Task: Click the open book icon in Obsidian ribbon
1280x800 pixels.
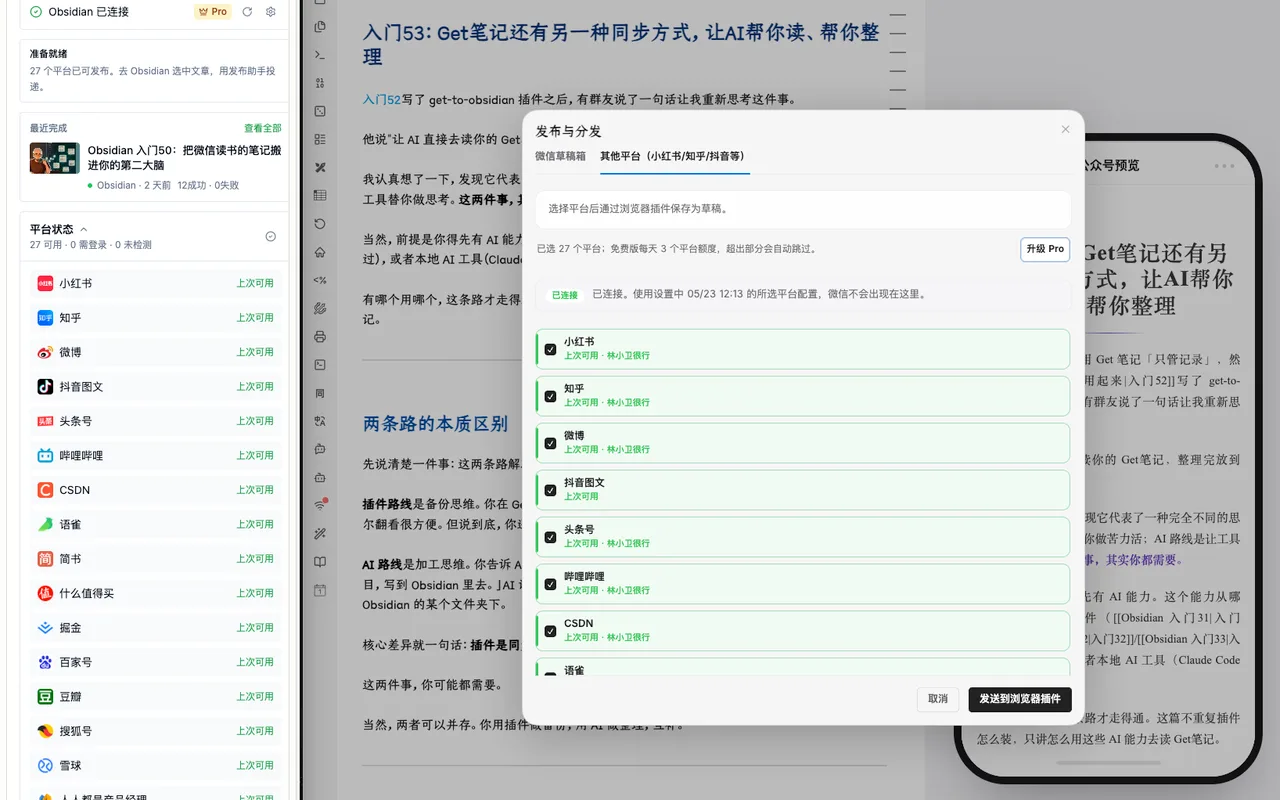Action: click(320, 562)
